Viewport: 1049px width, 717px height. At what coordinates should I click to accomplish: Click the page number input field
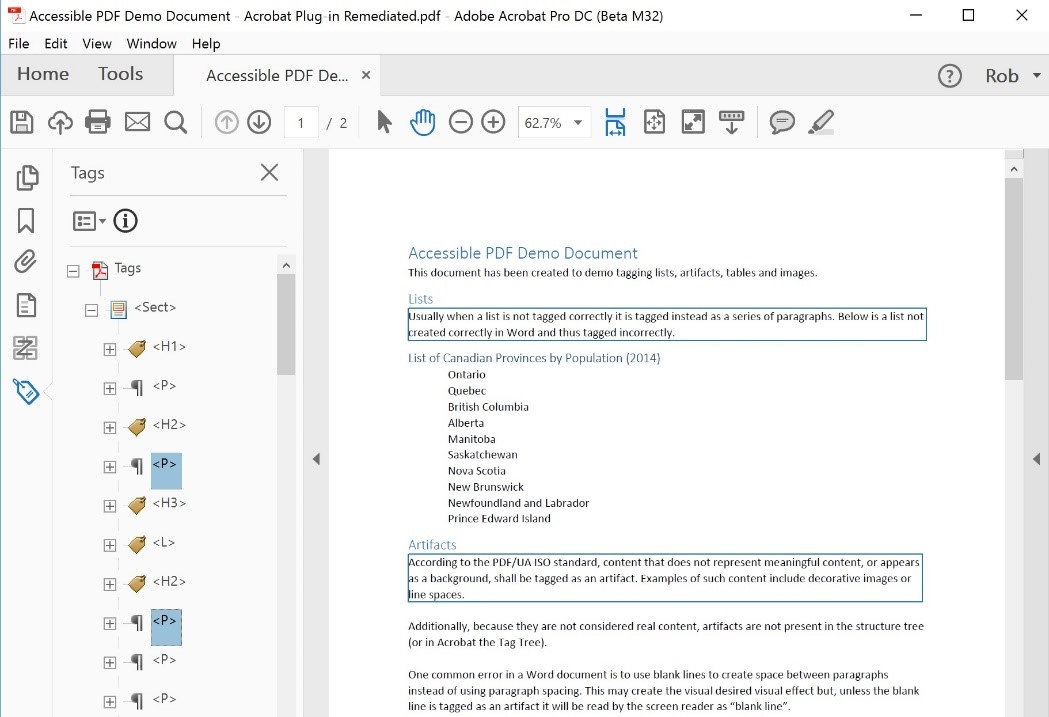(x=301, y=123)
